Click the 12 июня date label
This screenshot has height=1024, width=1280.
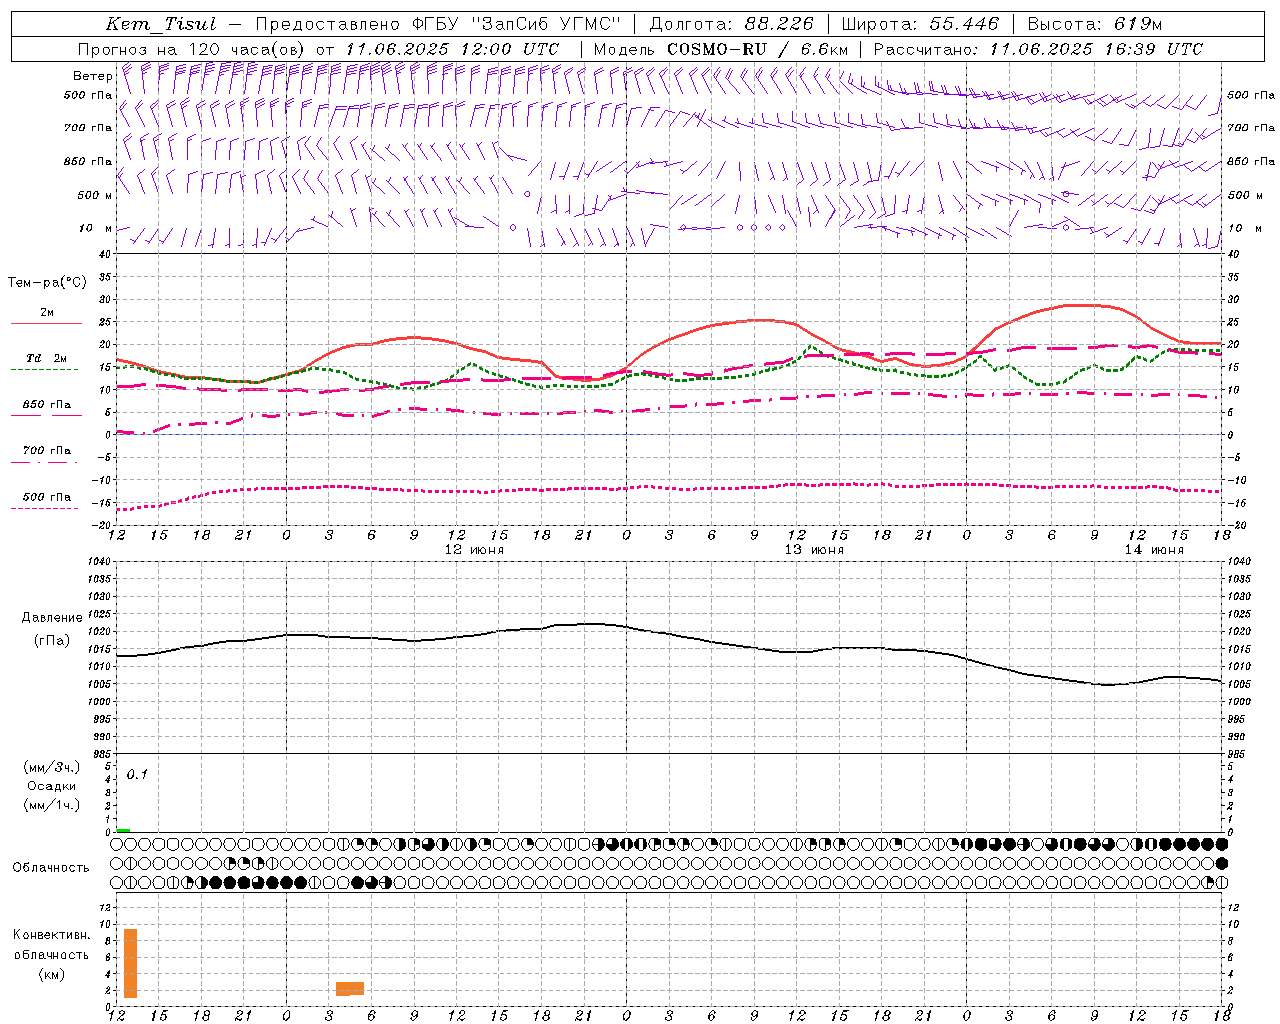pyautogui.click(x=474, y=550)
